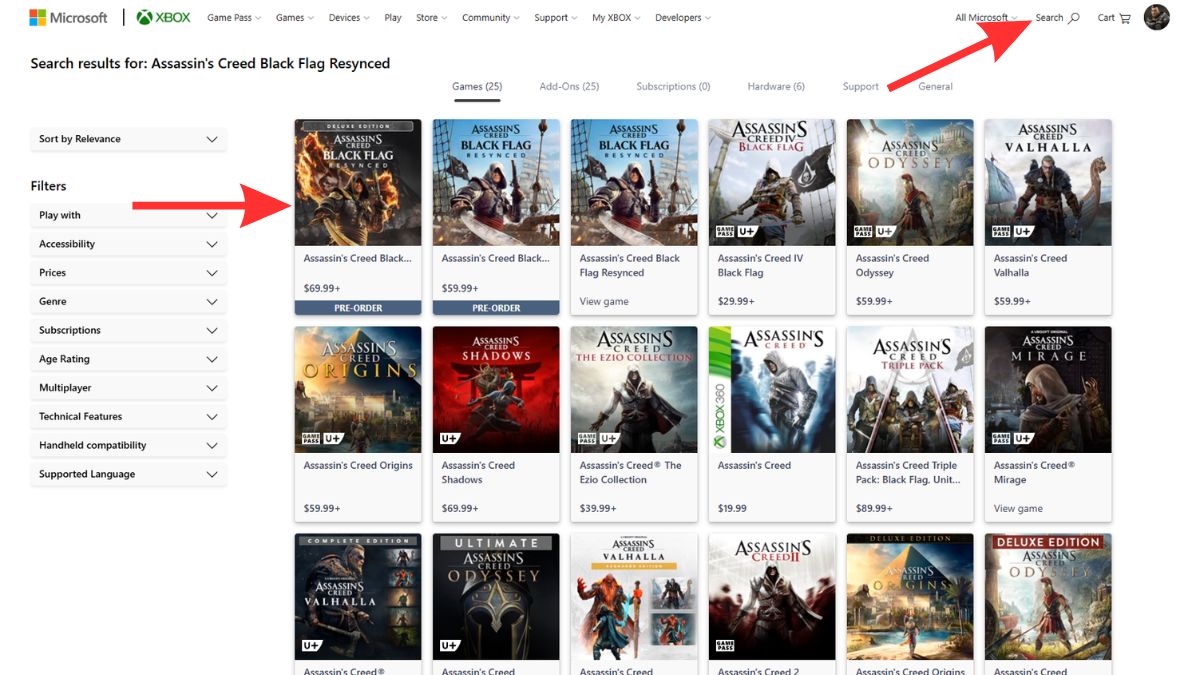The height and width of the screenshot is (675, 1200).
Task: Select the Games (25) tab
Action: coord(477,87)
